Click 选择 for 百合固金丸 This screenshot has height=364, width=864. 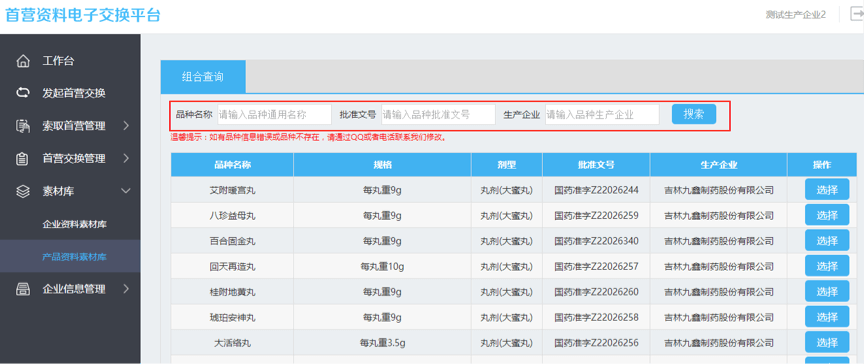[x=827, y=241]
